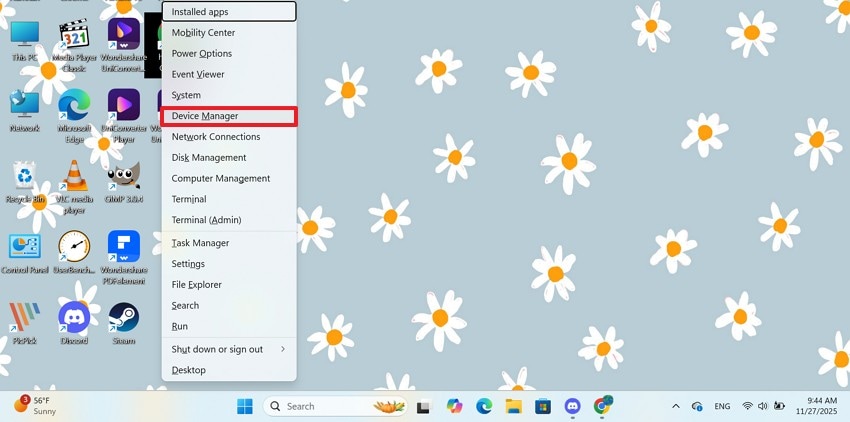
Task: Open Mobility Center
Action: click(229, 33)
